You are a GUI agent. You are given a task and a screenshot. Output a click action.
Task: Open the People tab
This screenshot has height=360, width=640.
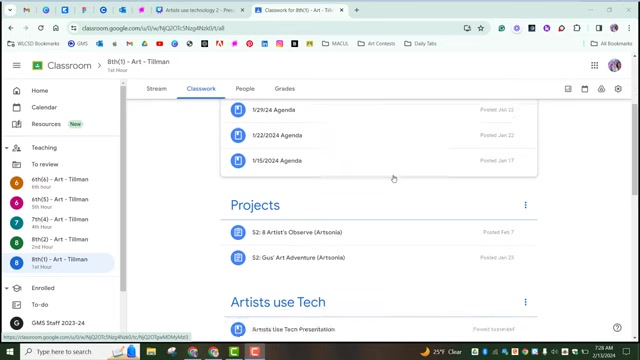[245, 89]
